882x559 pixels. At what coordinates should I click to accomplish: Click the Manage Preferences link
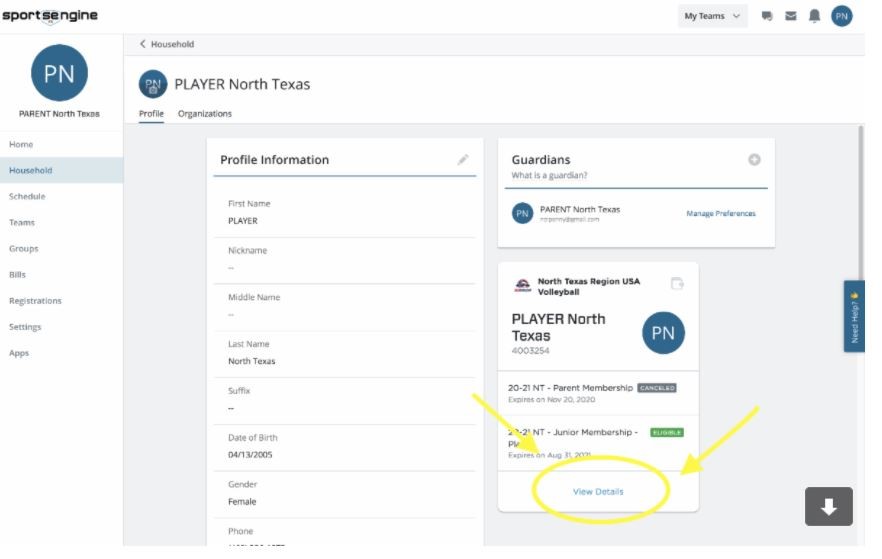point(720,214)
